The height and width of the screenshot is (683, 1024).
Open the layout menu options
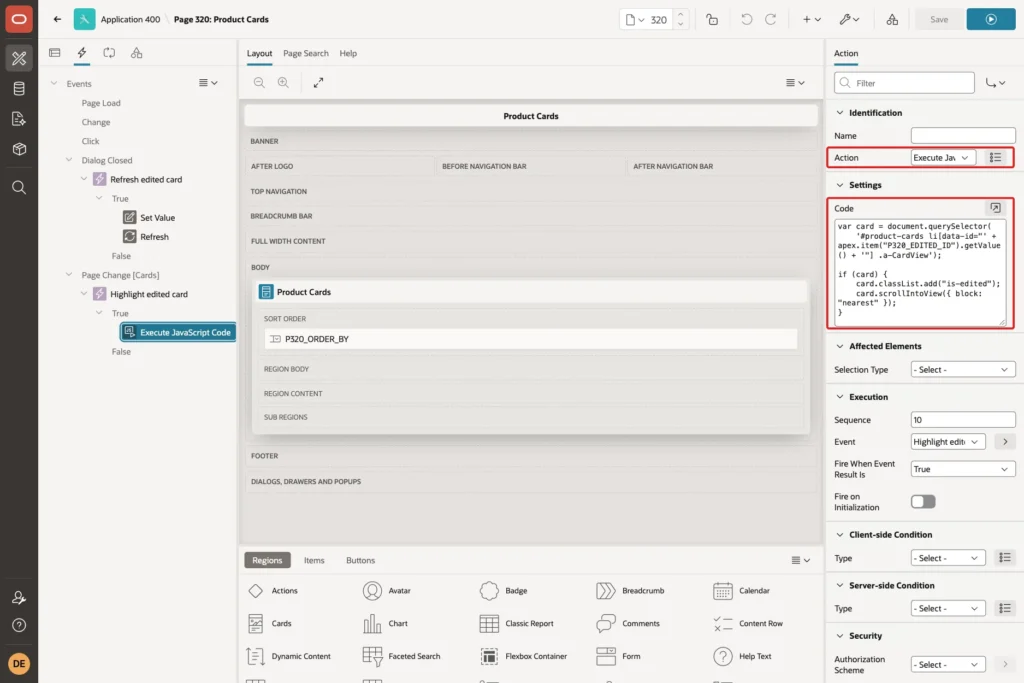[795, 82]
